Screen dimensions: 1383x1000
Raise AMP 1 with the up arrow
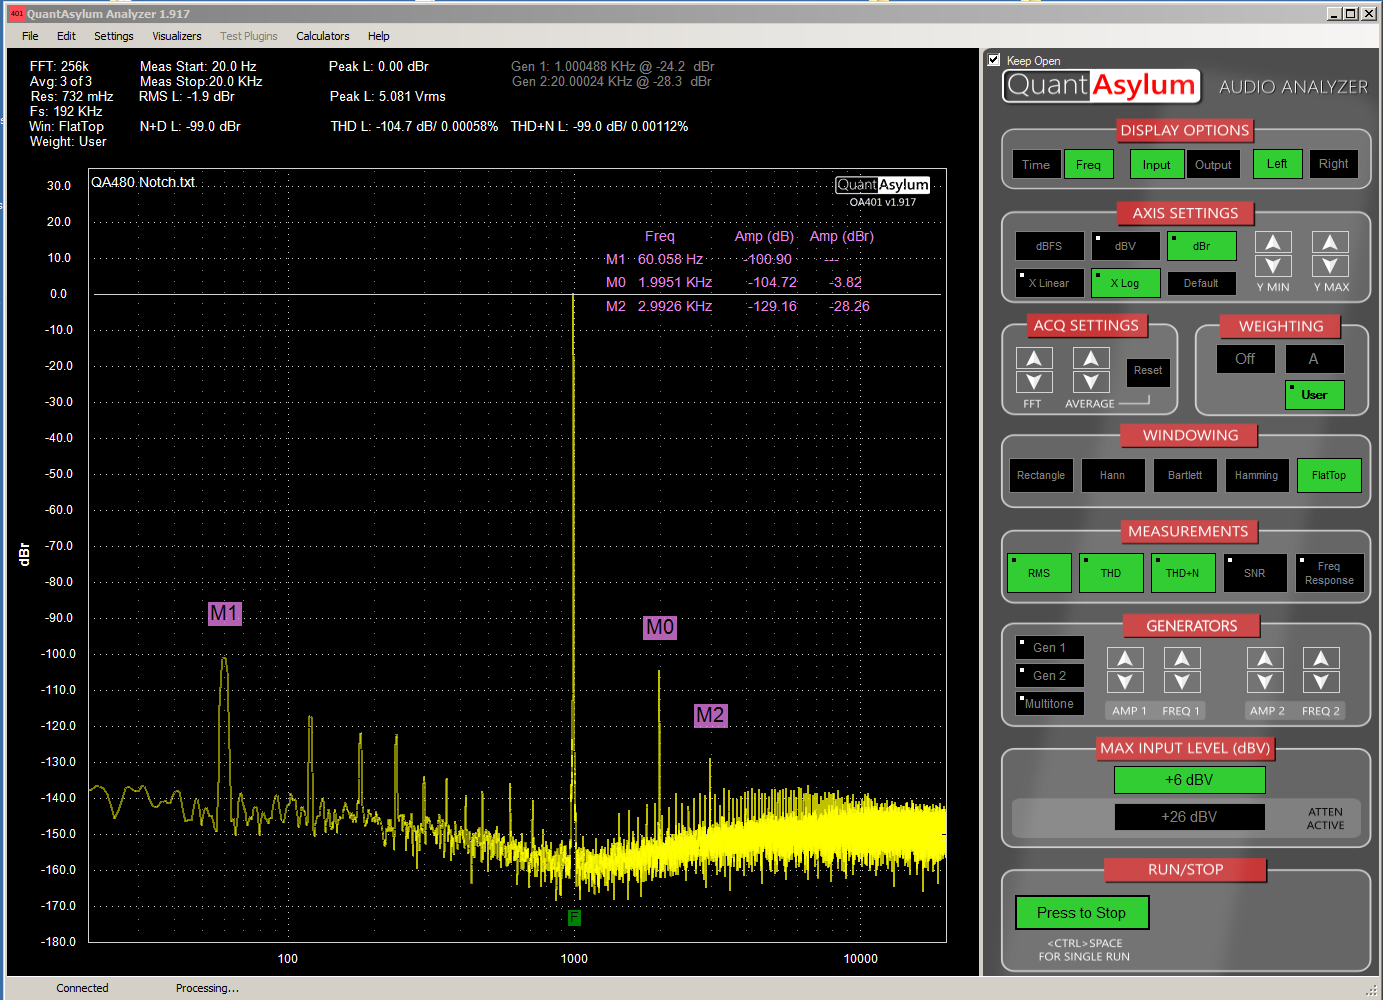click(1125, 658)
